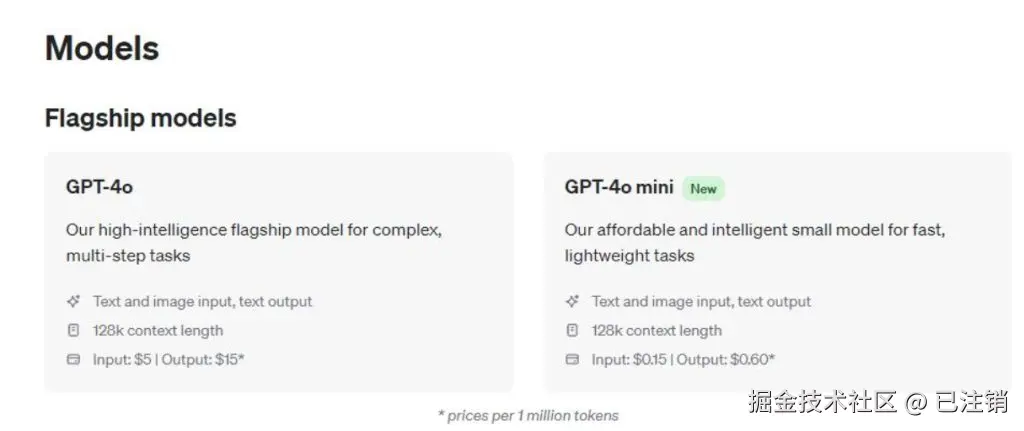Click the pricing card icon under GPT-4o mini
1024x431 pixels.
click(572, 359)
